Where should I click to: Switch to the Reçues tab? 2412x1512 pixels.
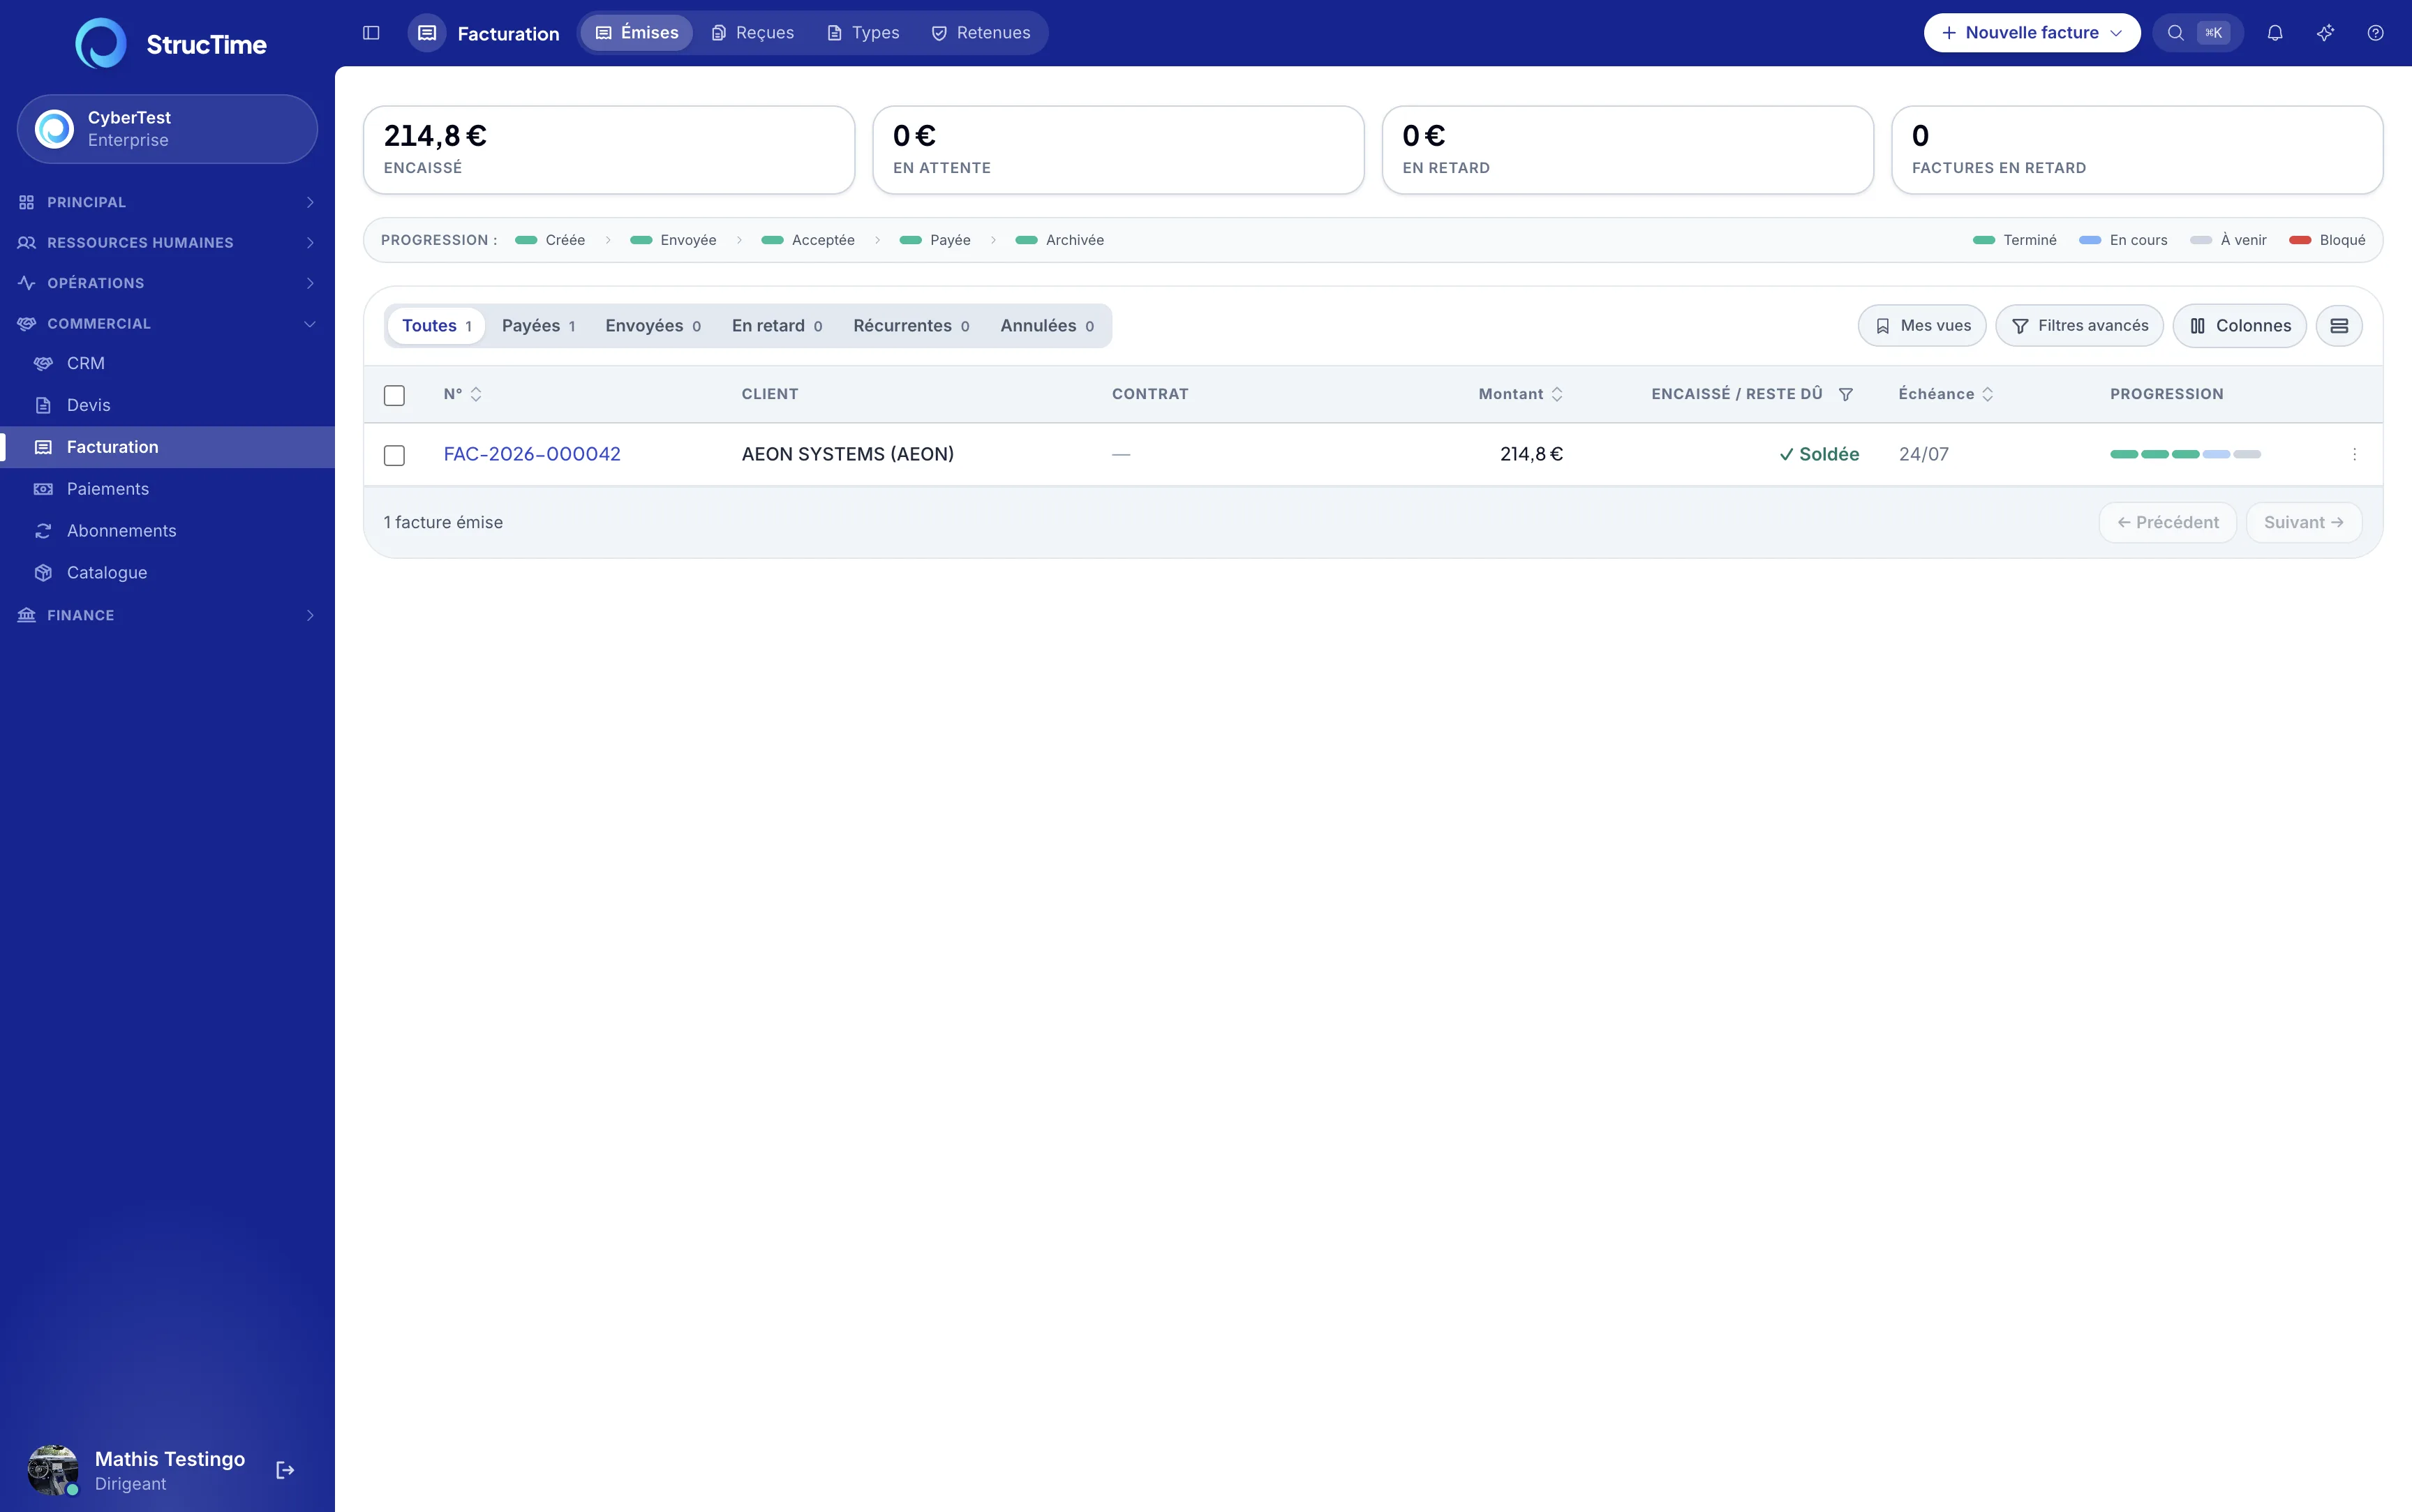tap(753, 33)
